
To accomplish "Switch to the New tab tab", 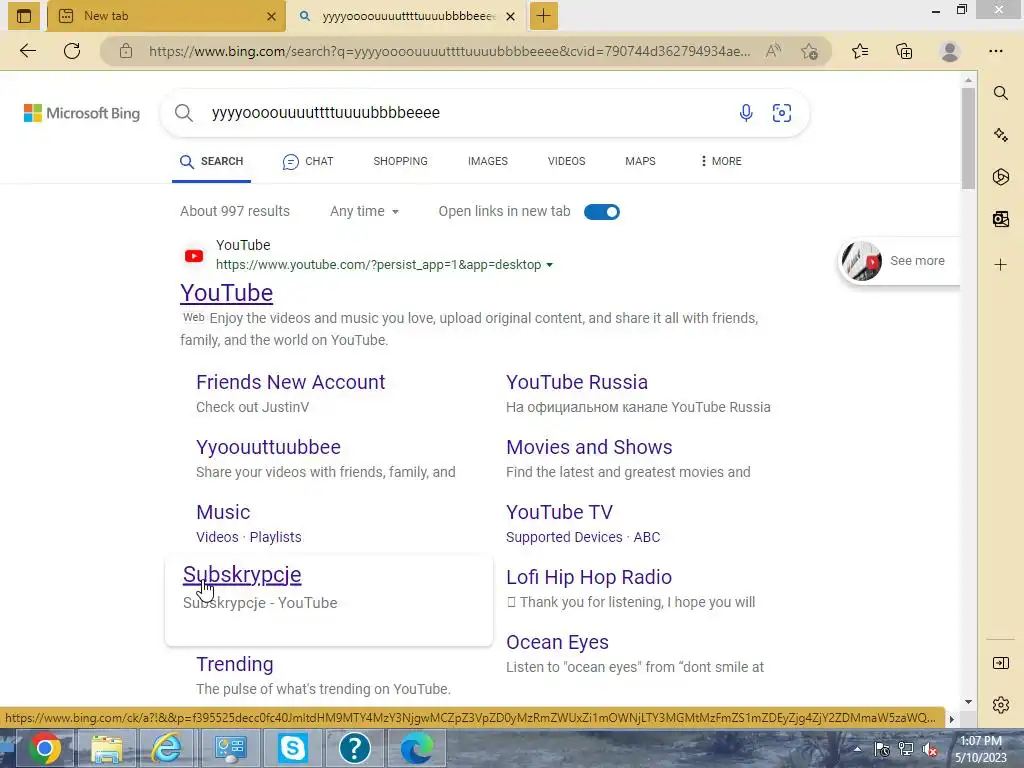I will (x=166, y=16).
